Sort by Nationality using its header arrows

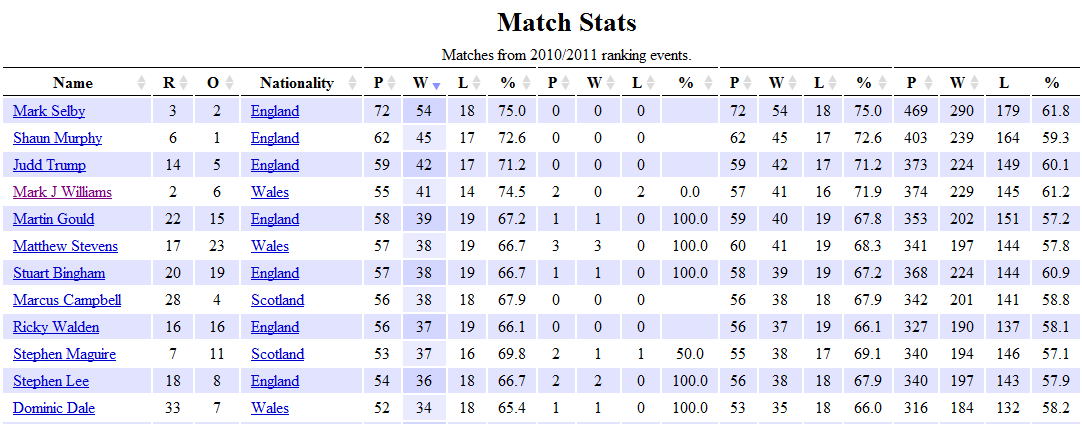(x=349, y=83)
